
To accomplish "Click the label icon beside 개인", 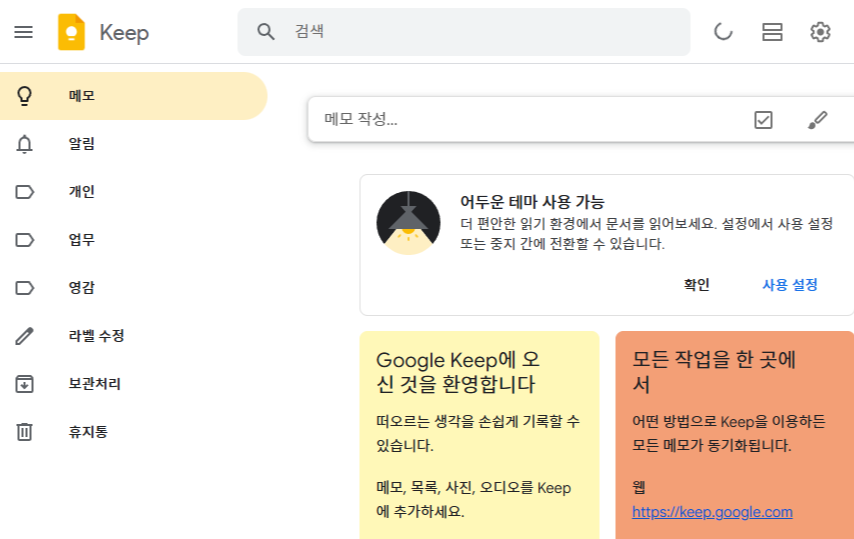I will [25, 192].
